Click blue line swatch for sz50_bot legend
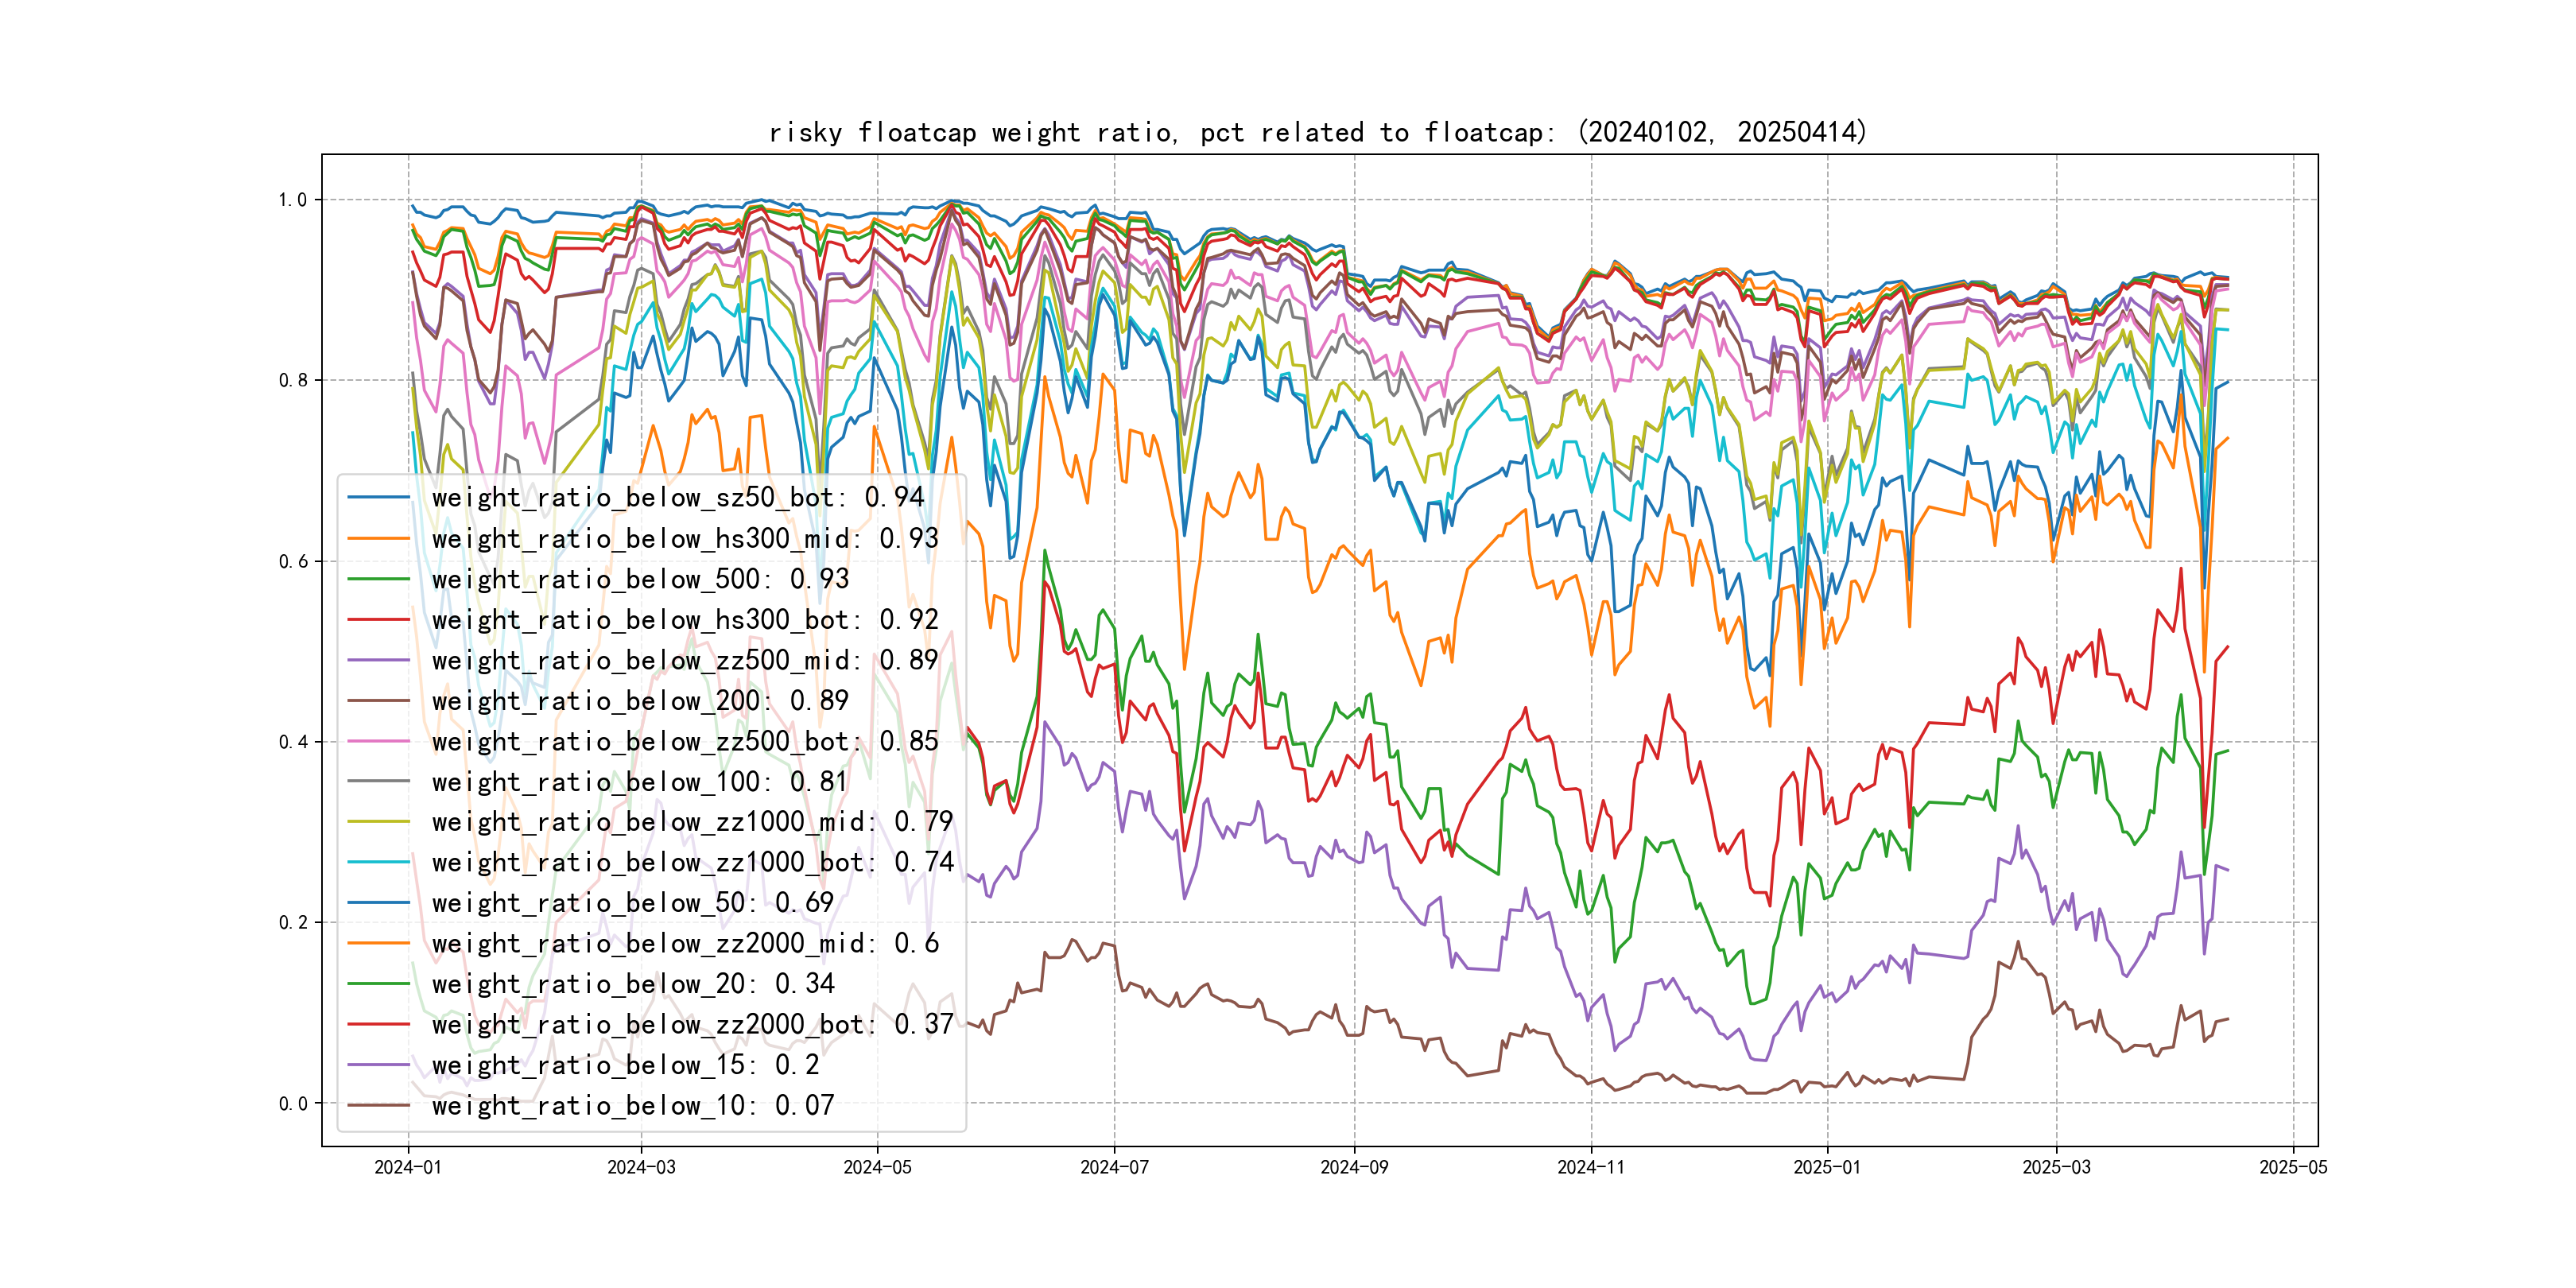 coord(378,498)
